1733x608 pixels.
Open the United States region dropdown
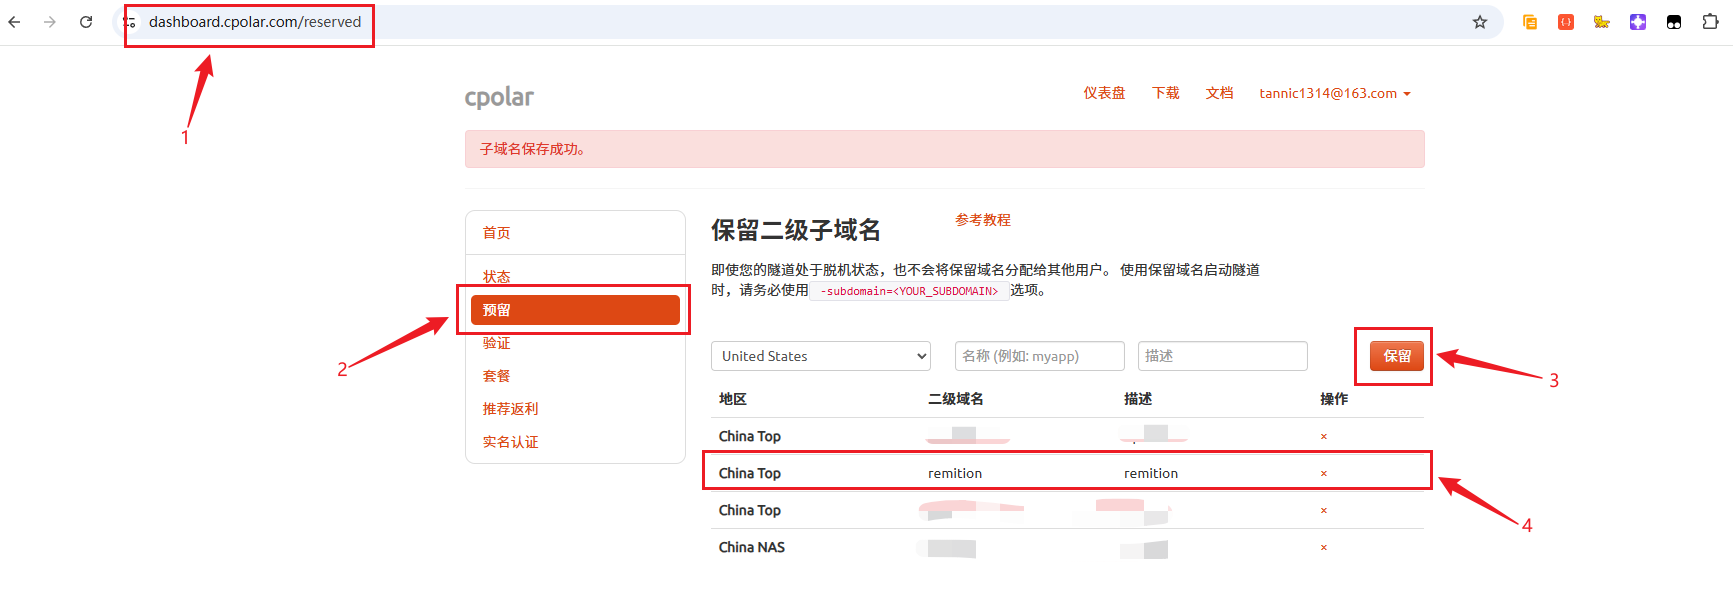(820, 356)
